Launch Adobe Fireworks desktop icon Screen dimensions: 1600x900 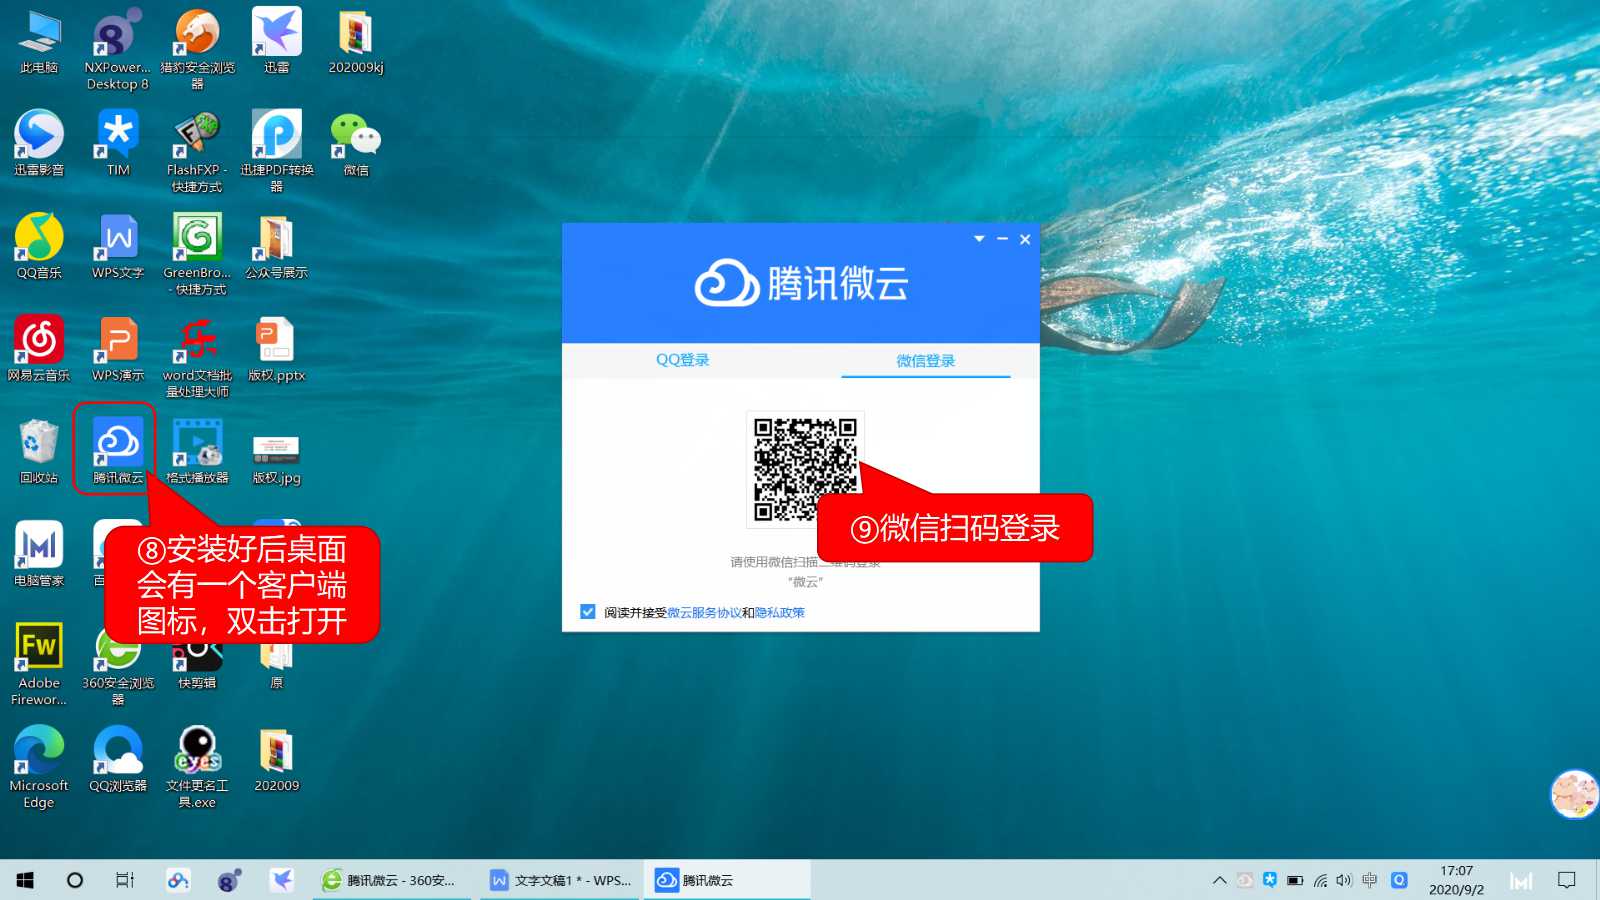click(39, 664)
